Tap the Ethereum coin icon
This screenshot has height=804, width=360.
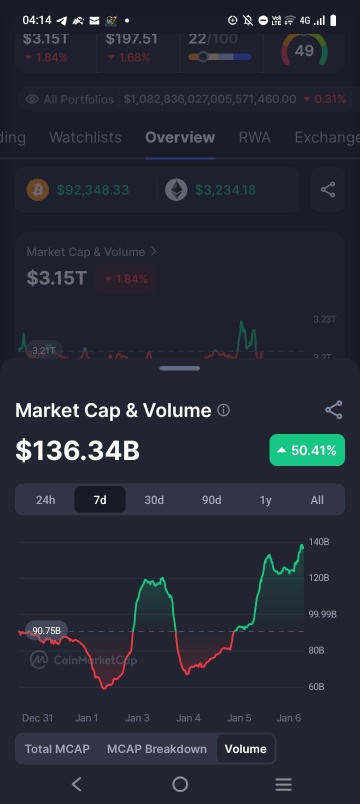176,190
